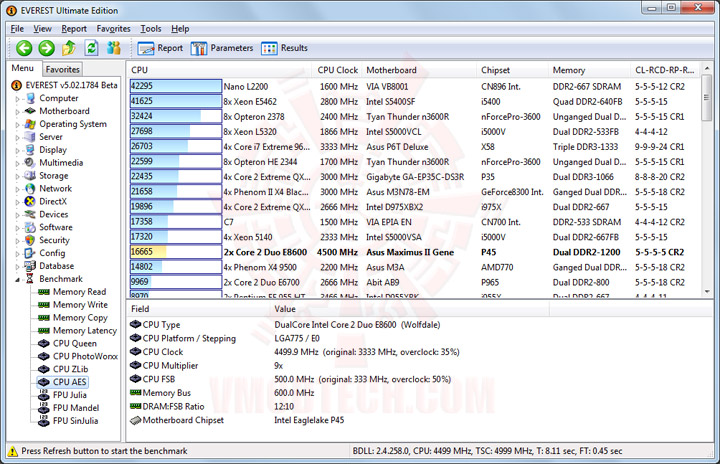720x464 pixels.
Task: Expand the Operating System node
Action: click(17, 124)
